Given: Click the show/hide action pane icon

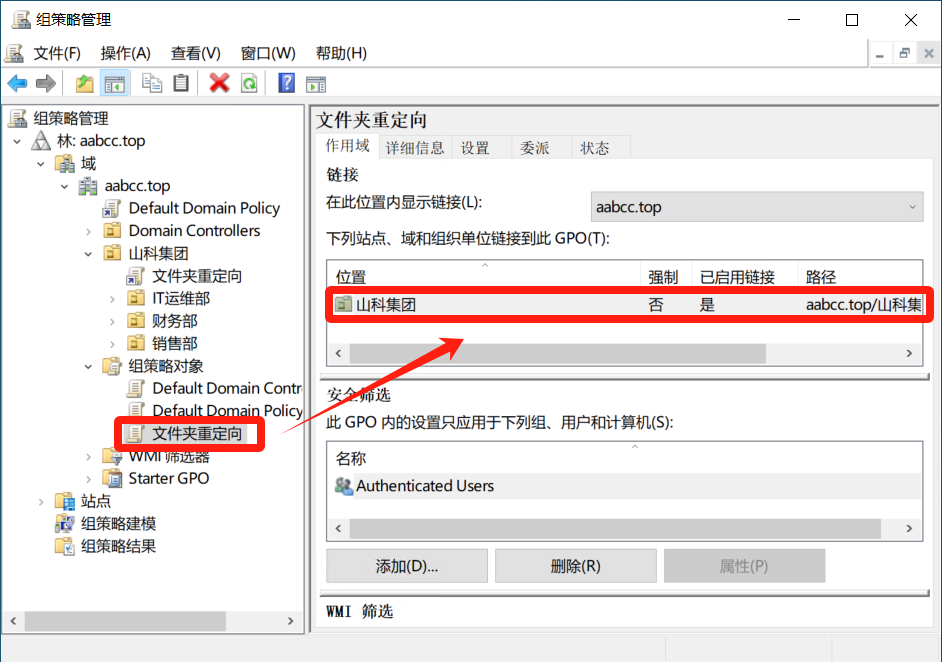Looking at the screenshot, I should 316,83.
